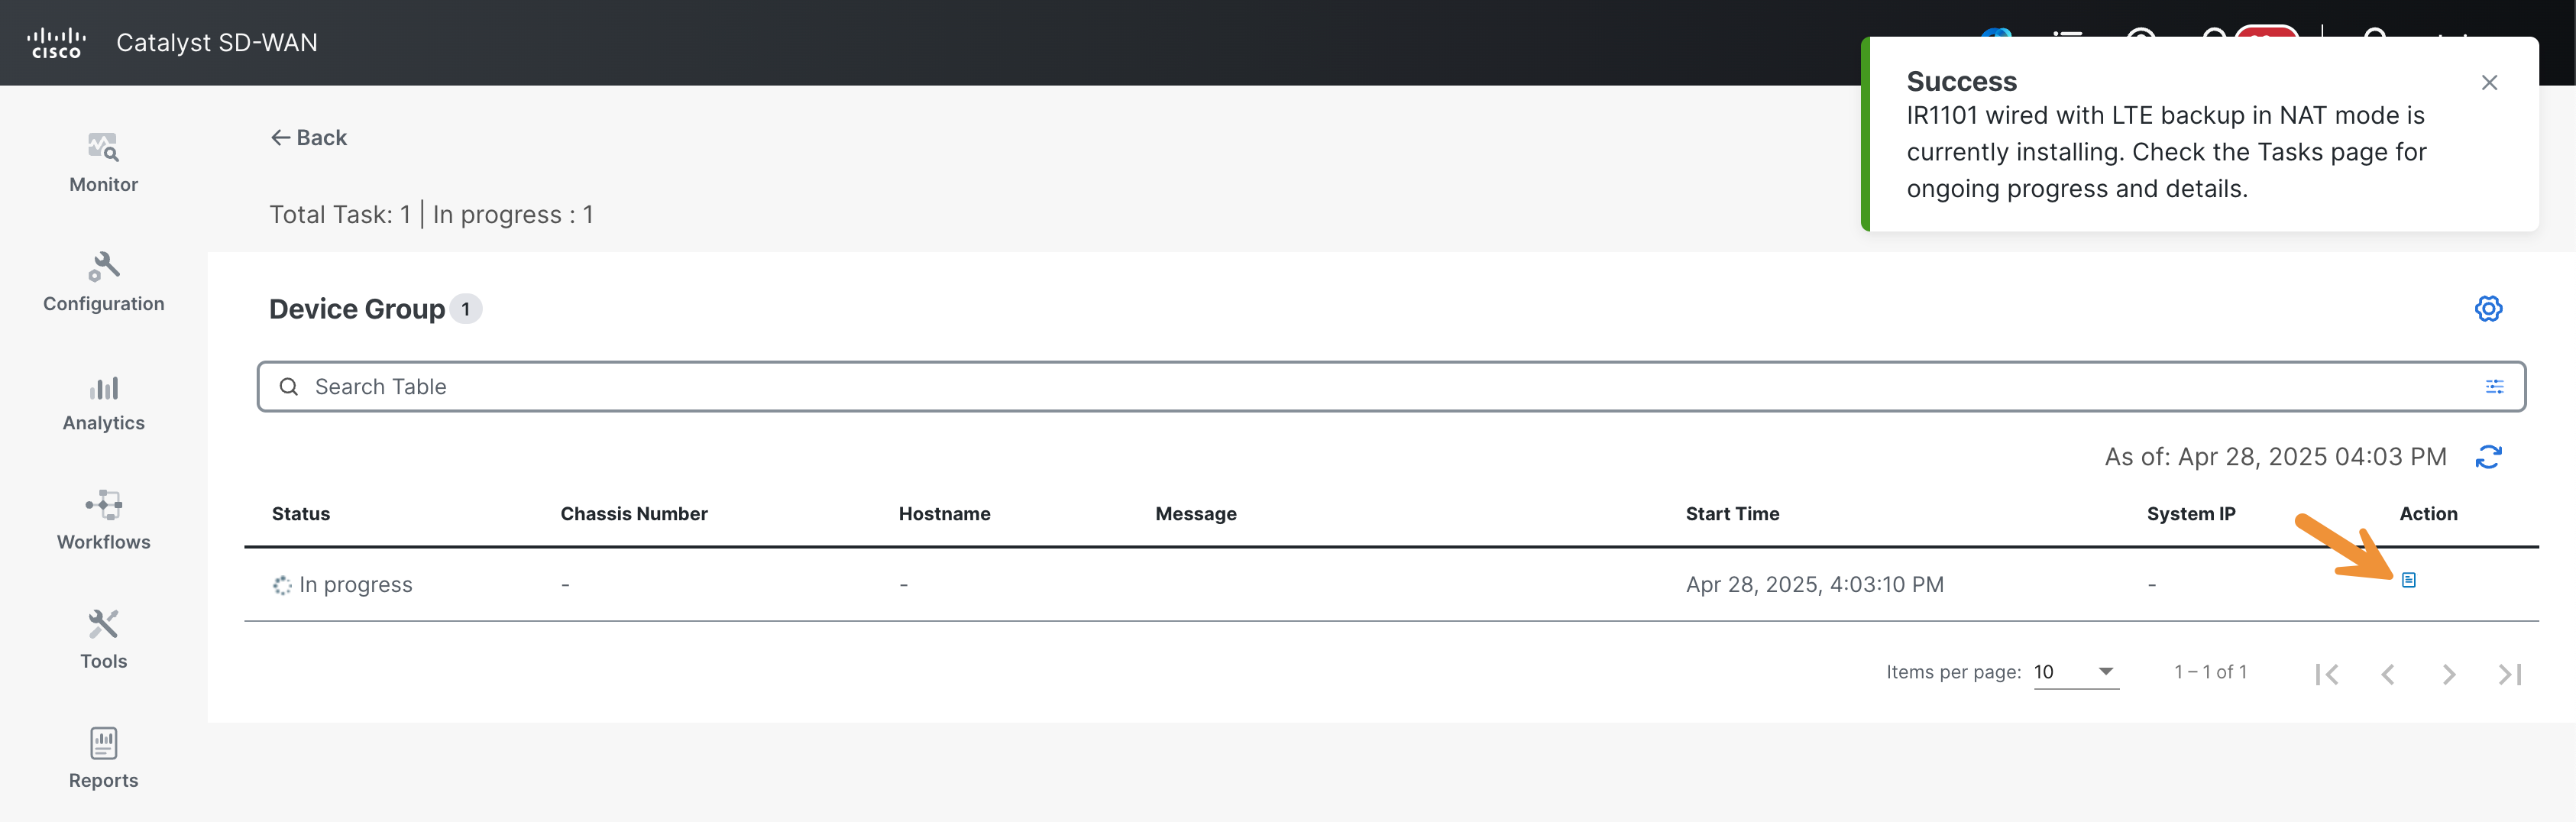Sort by the Chassis Number column header
Viewport: 2576px width, 822px height.
(x=634, y=514)
